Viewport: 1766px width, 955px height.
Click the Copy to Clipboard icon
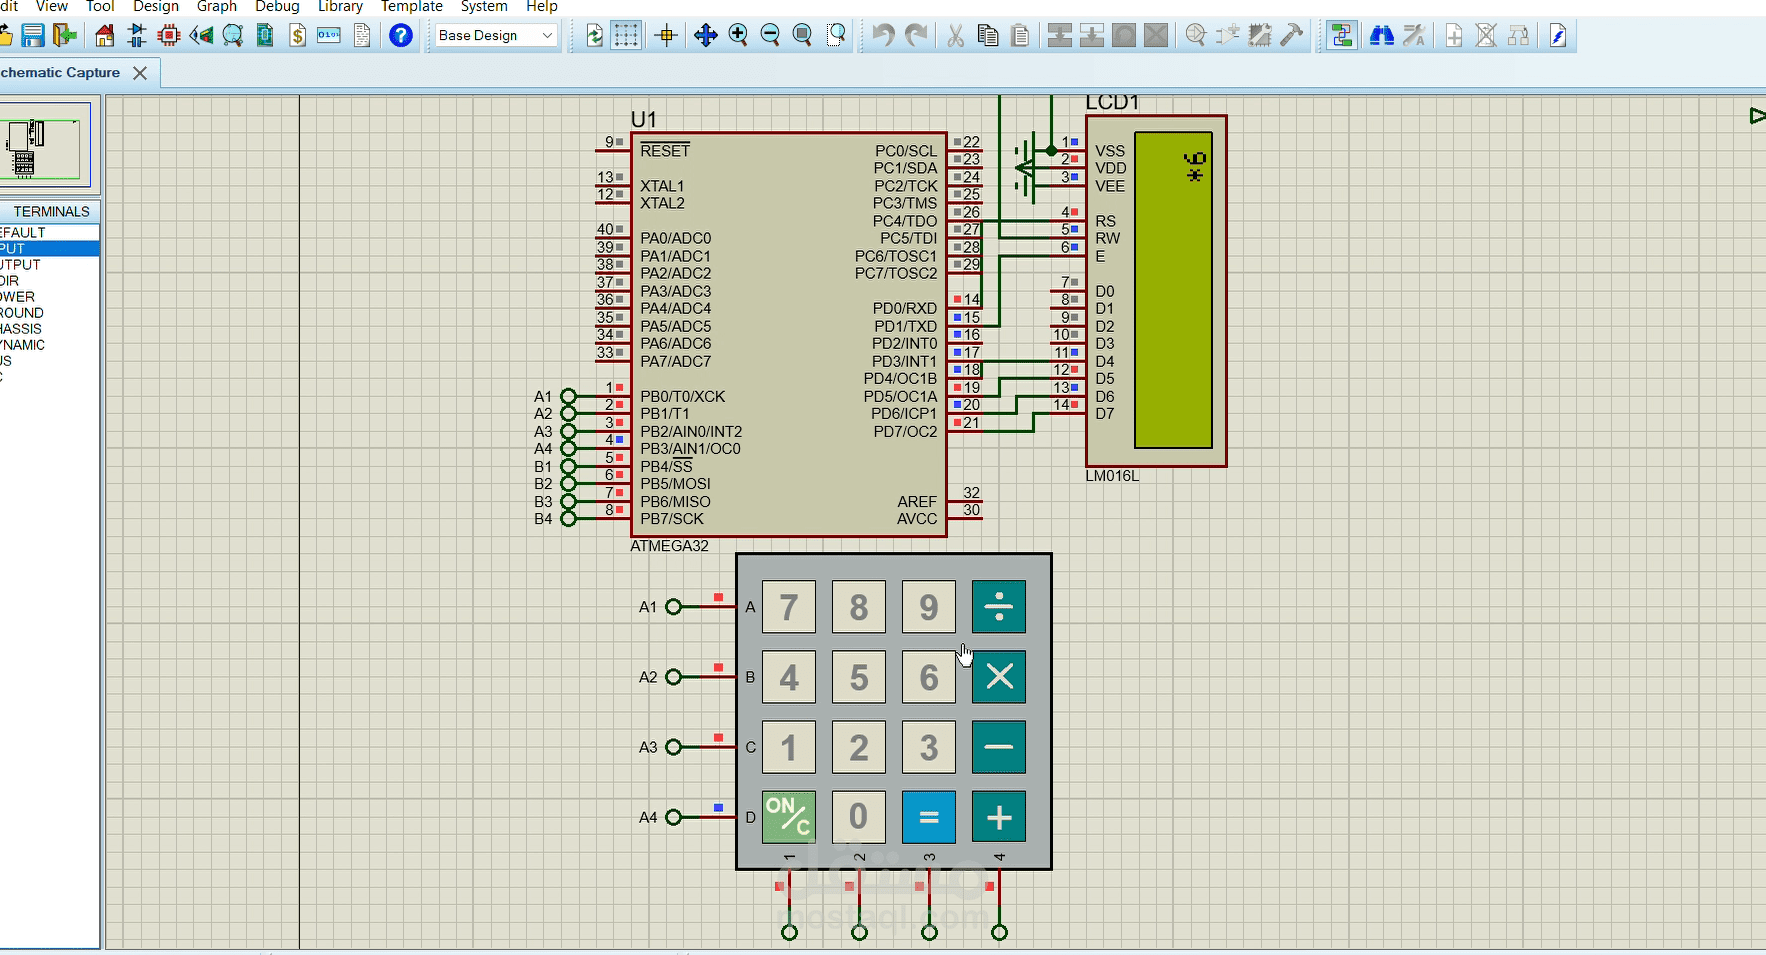(x=988, y=36)
